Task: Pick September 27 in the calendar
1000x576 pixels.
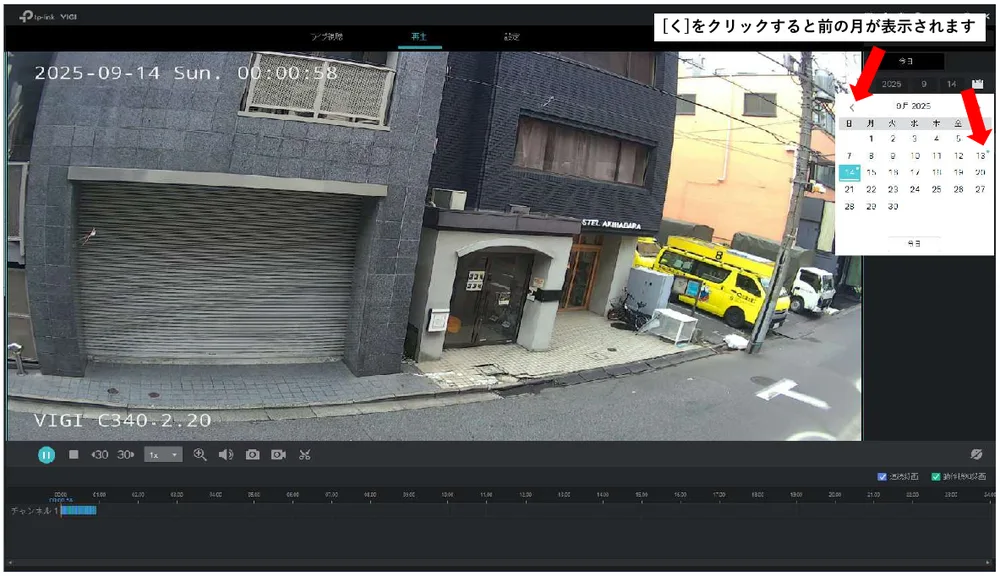Action: click(x=980, y=189)
